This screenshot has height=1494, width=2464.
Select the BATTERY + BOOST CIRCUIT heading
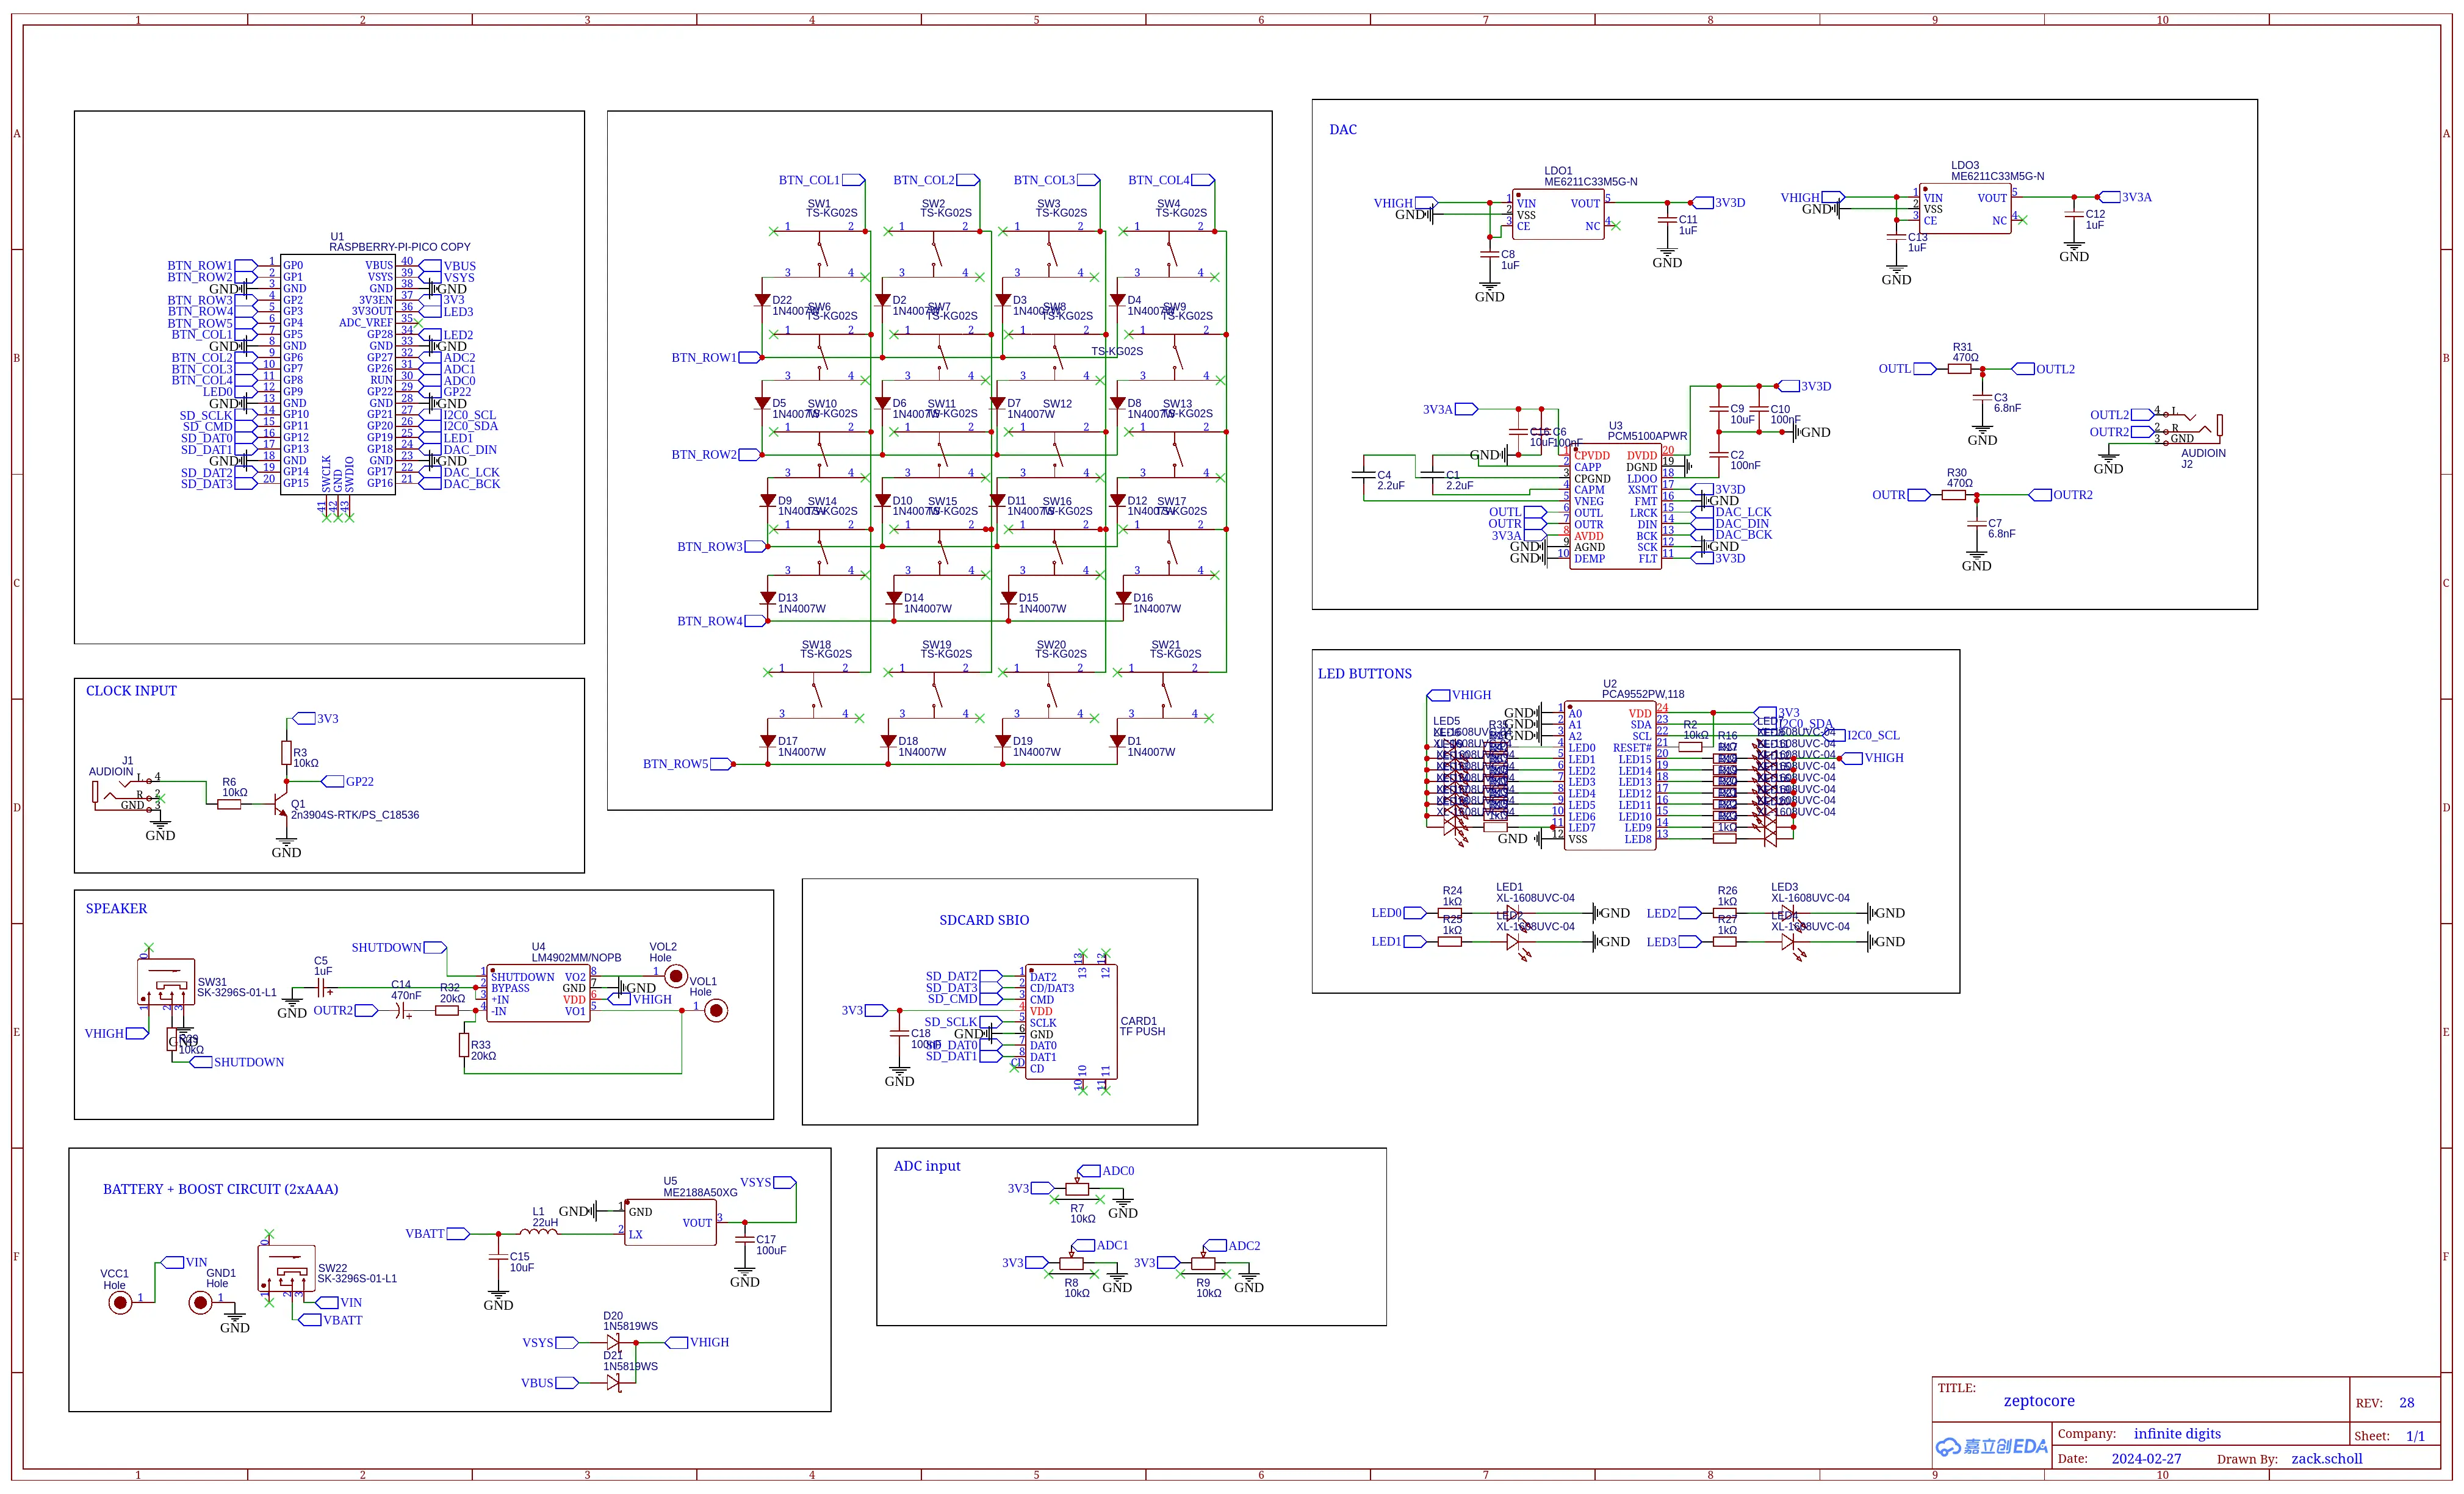(220, 1189)
